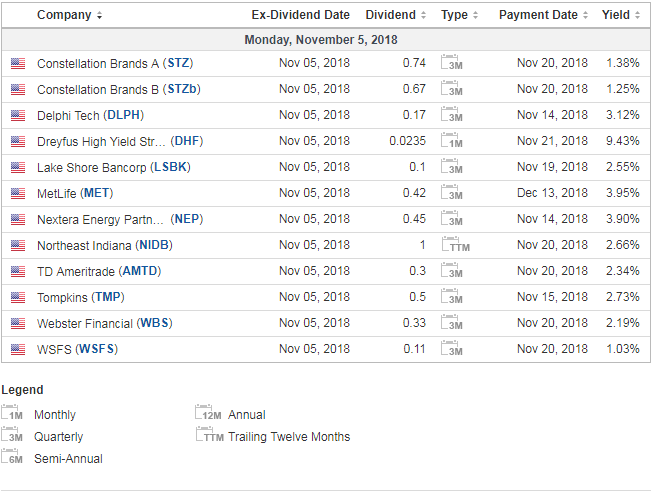Open the Webster Financial WBS link
This screenshot has width=653, height=493.
[x=155, y=323]
